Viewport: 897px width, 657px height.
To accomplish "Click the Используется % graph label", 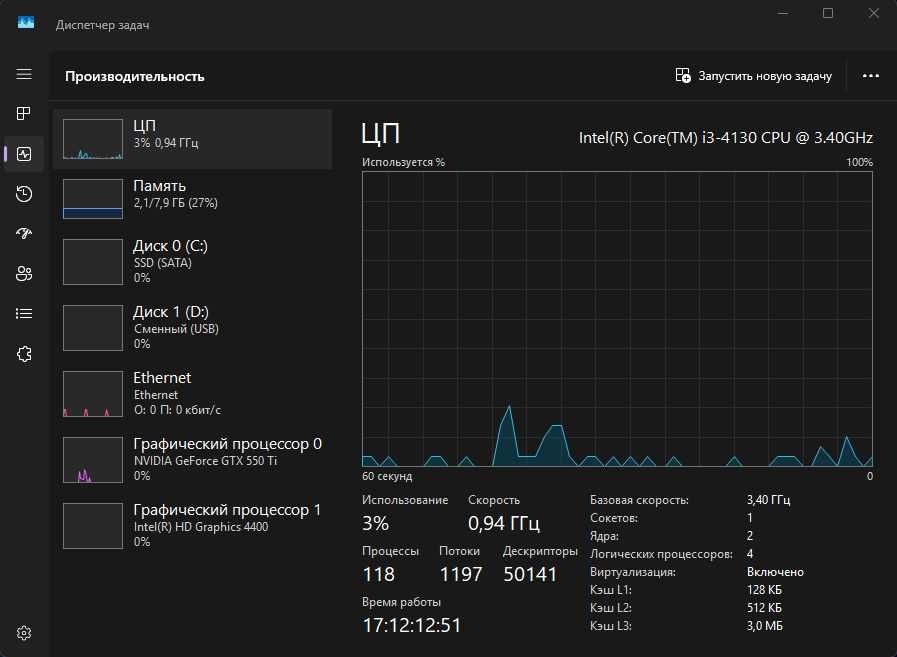I will (x=403, y=163).
